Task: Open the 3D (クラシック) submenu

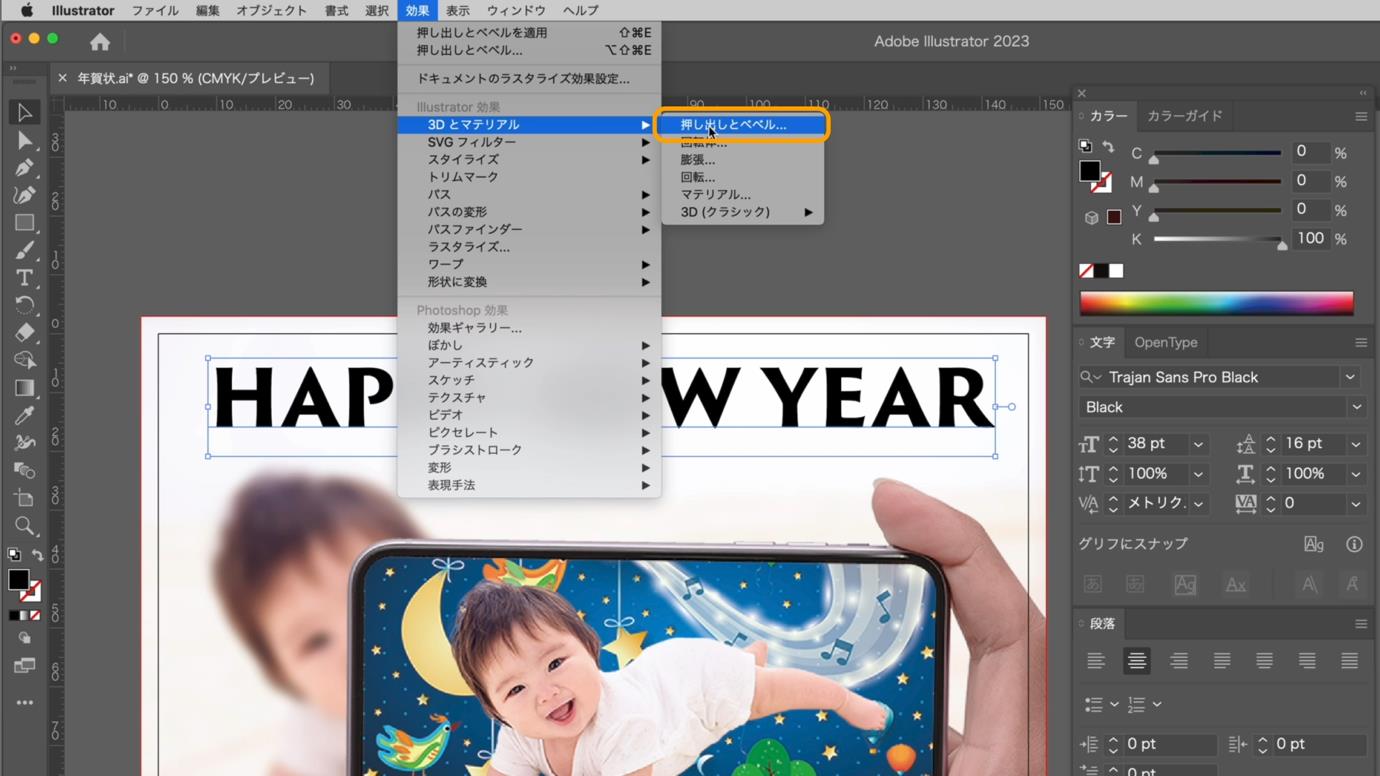Action: point(741,212)
